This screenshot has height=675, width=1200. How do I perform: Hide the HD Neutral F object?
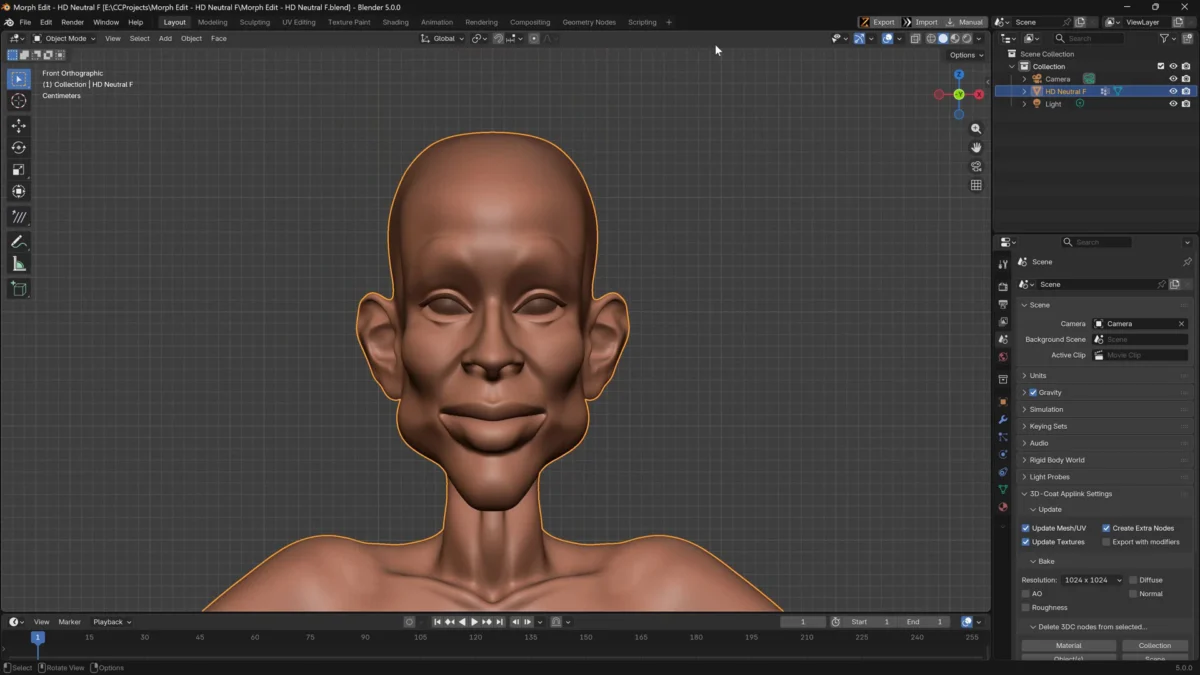click(1173, 91)
